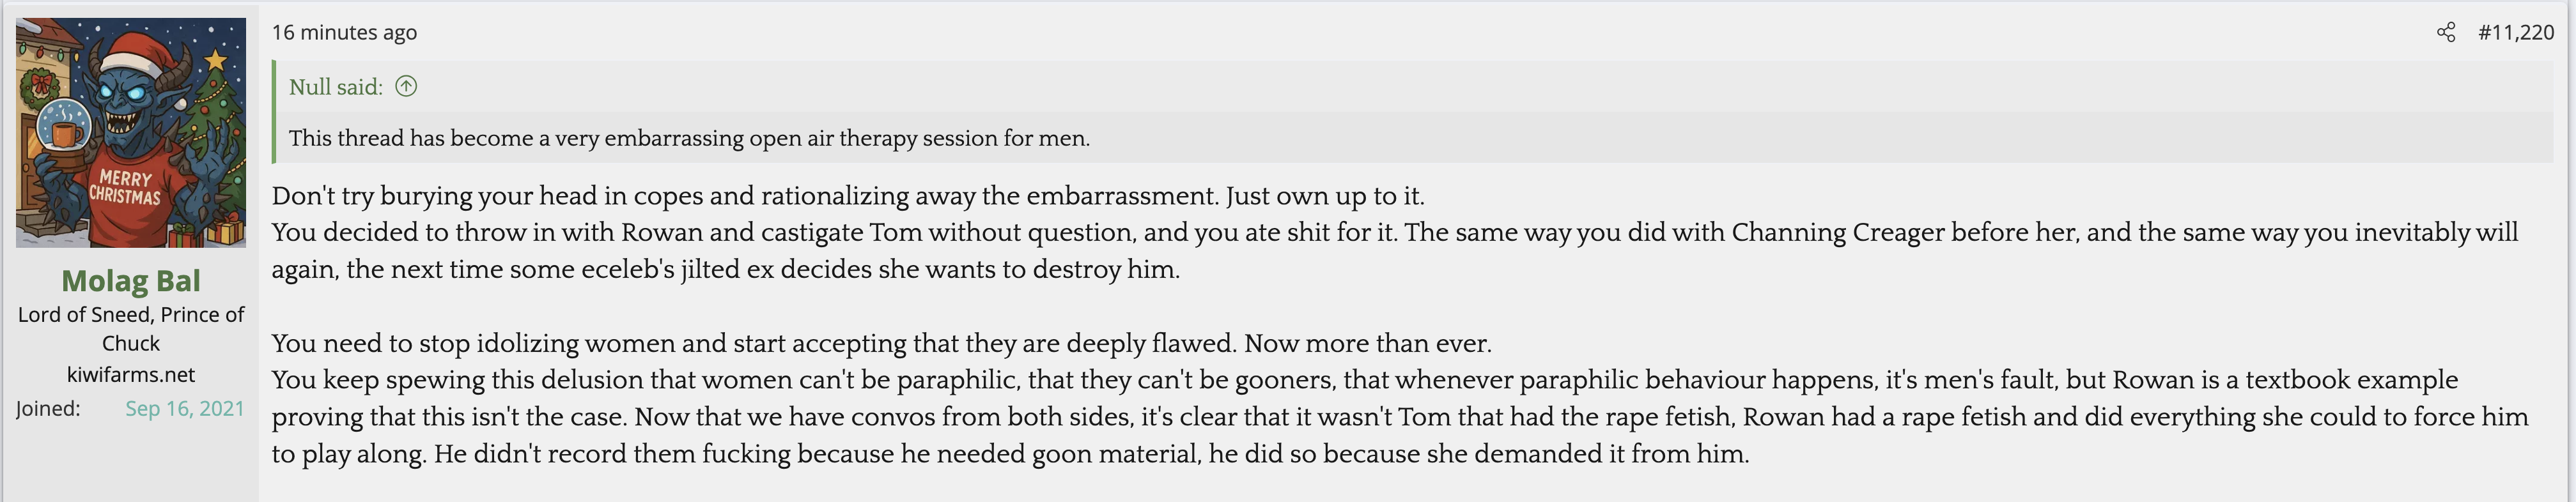Click the quoted text 'This thread has become...'

click(689, 138)
